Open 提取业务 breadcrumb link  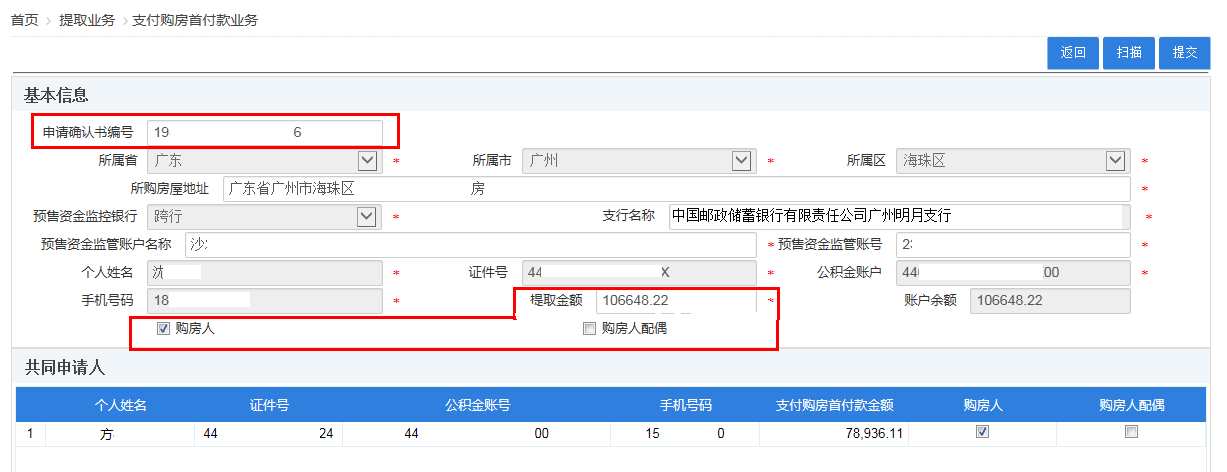[x=87, y=20]
